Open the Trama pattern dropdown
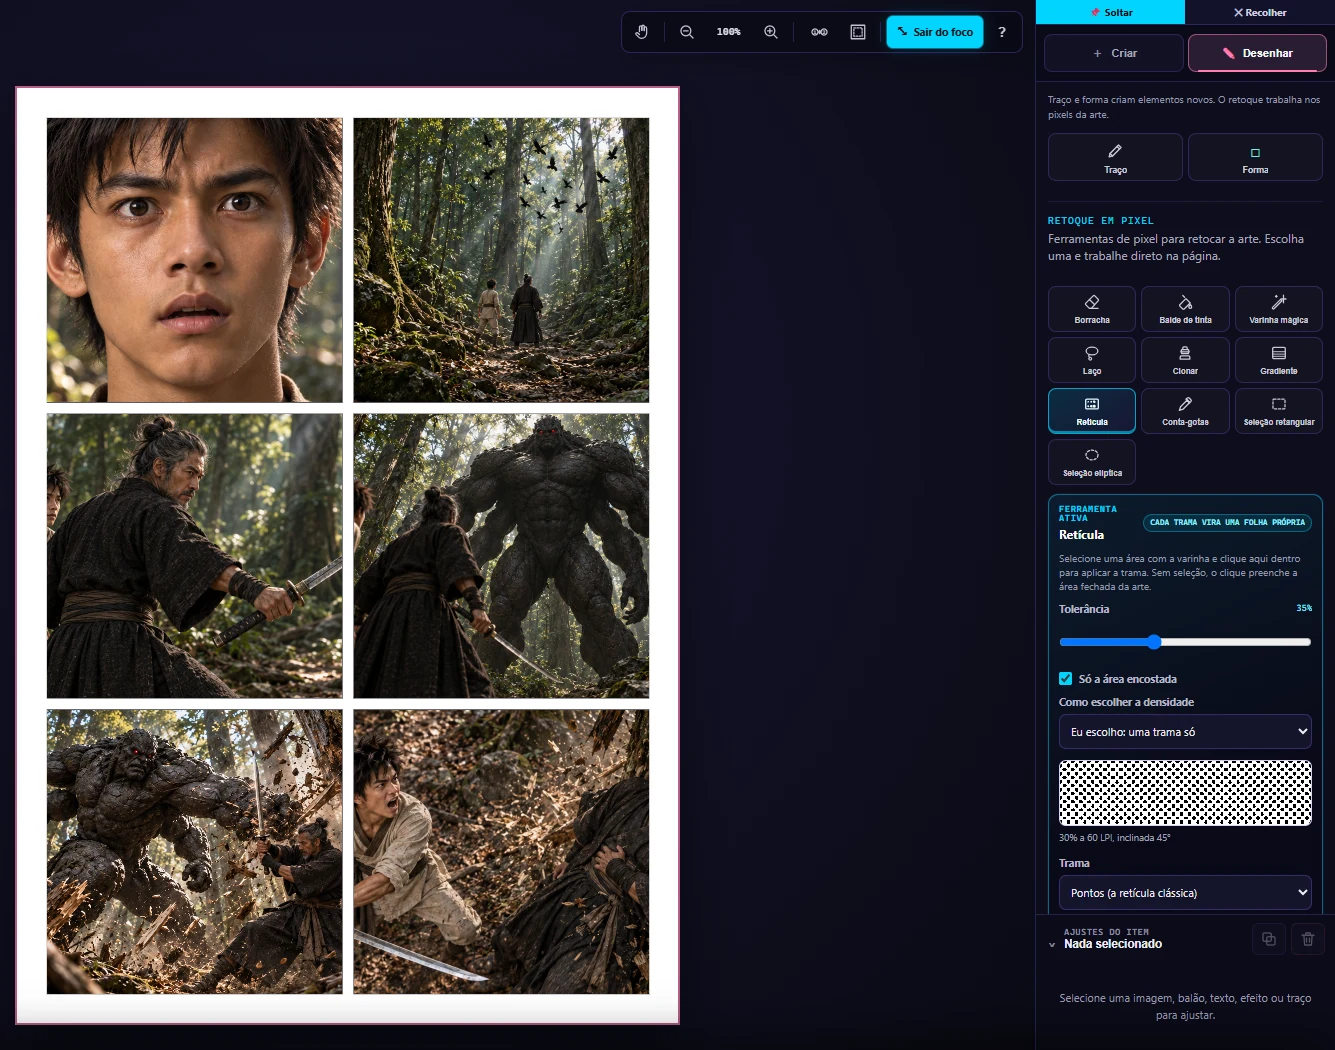The image size is (1335, 1050). click(1185, 893)
